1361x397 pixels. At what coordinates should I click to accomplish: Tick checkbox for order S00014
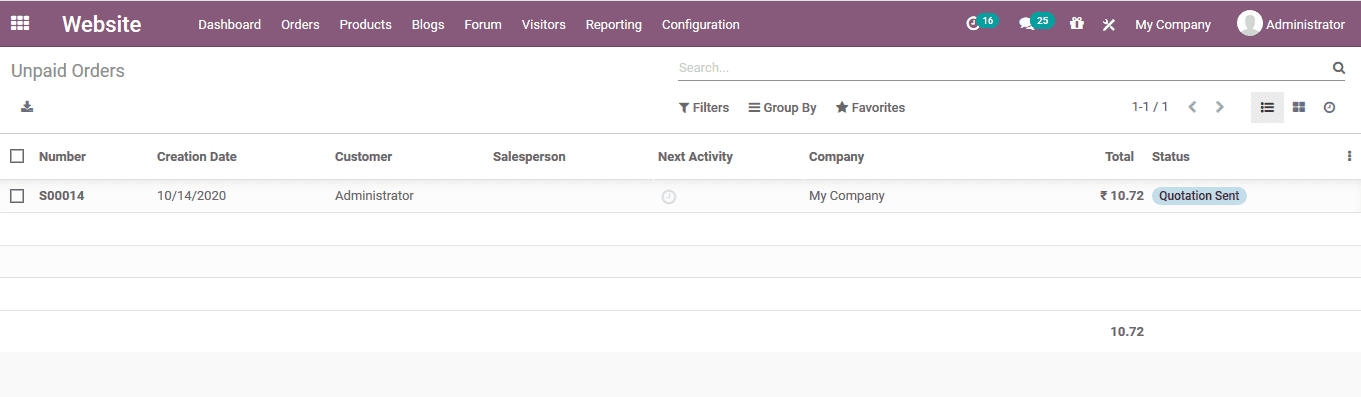(x=17, y=196)
